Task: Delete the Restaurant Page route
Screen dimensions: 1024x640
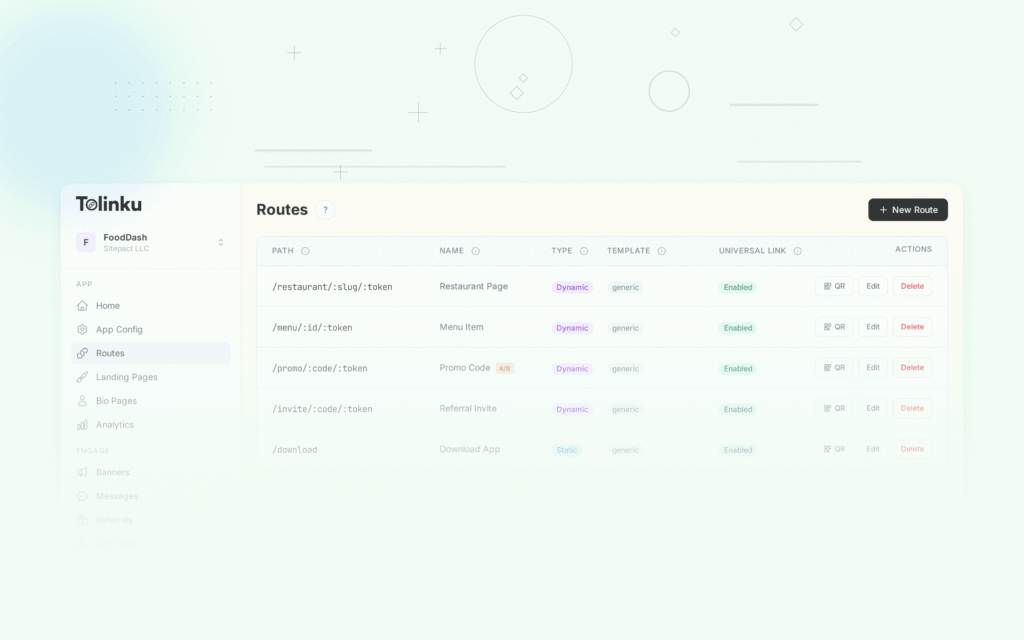Action: click(912, 286)
